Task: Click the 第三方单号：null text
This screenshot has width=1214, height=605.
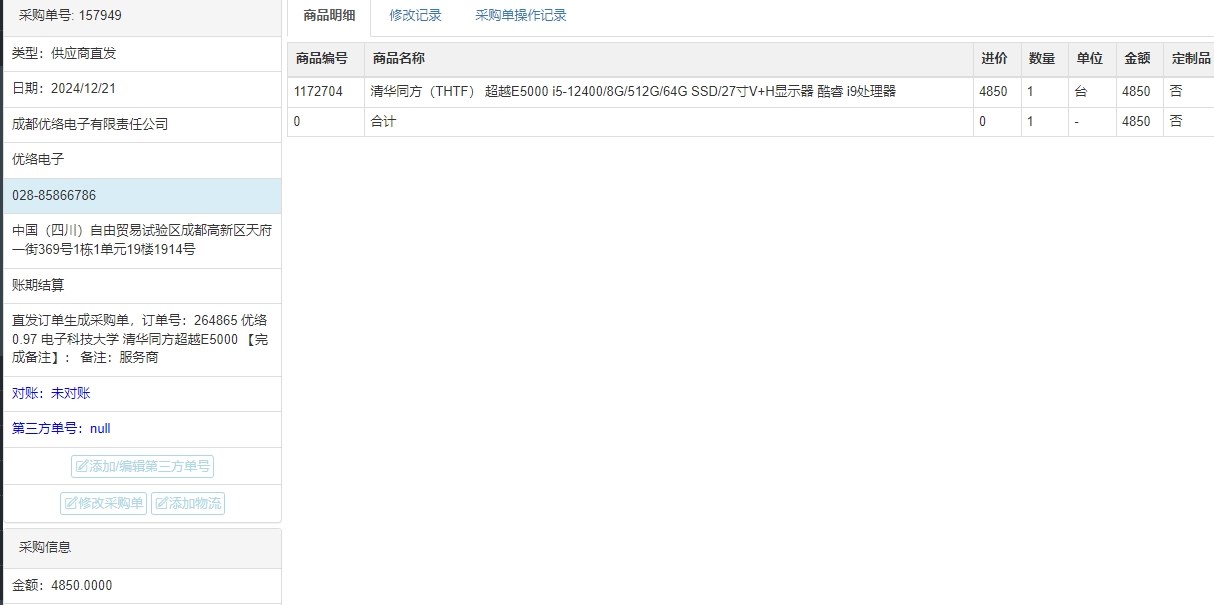Action: click(61, 429)
